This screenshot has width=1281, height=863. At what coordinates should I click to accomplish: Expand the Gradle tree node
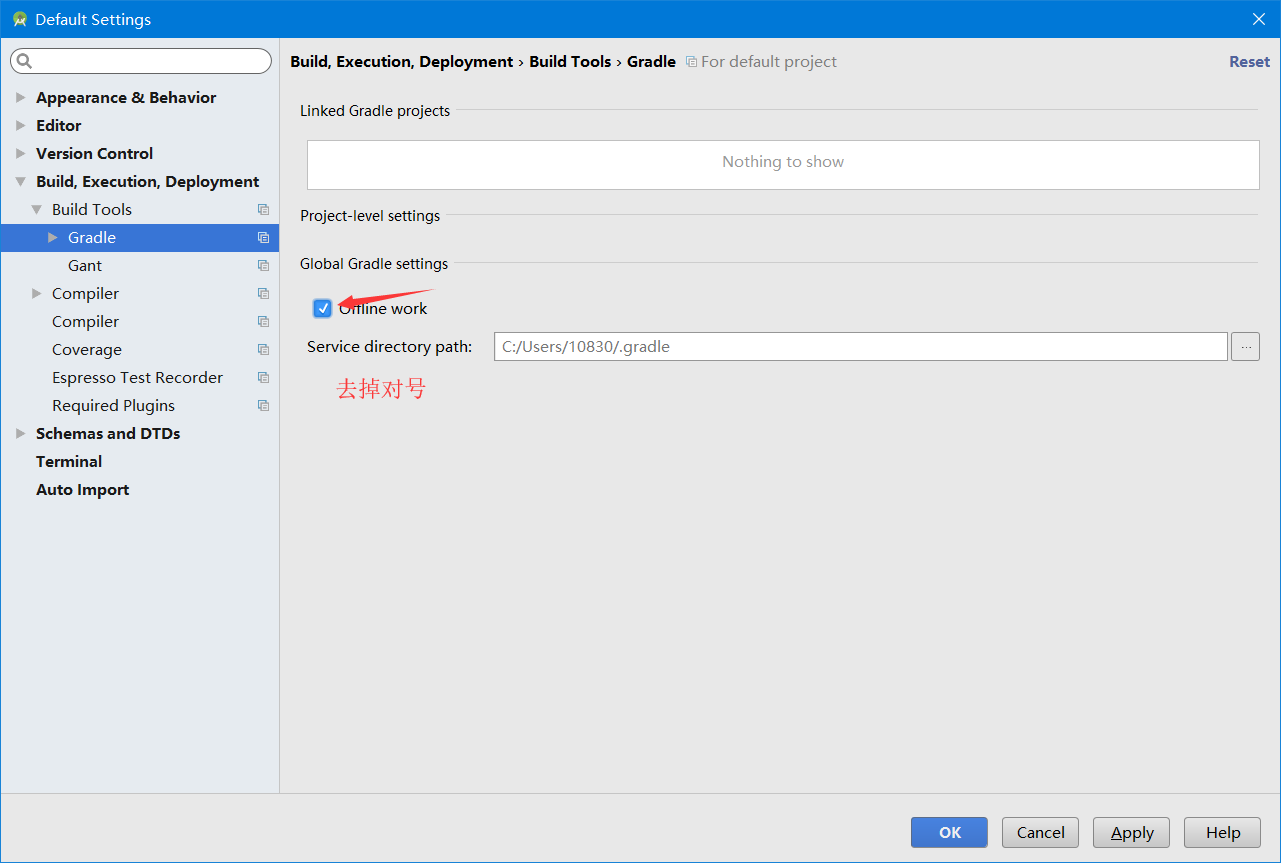coord(53,237)
